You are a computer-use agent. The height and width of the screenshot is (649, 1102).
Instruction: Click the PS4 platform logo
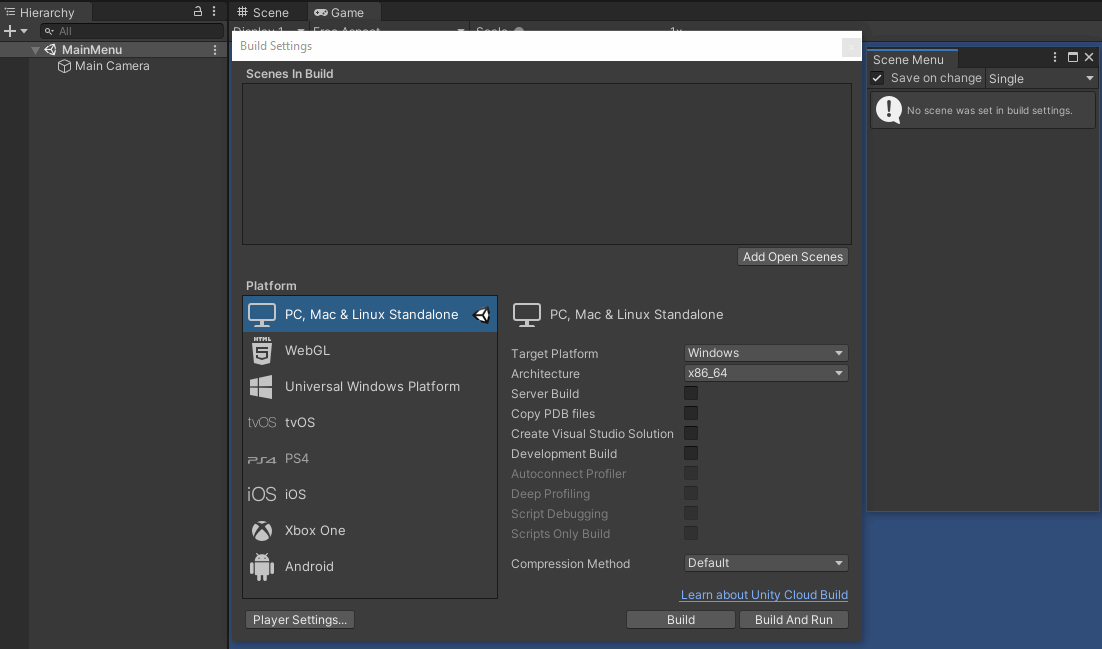pyautogui.click(x=261, y=459)
